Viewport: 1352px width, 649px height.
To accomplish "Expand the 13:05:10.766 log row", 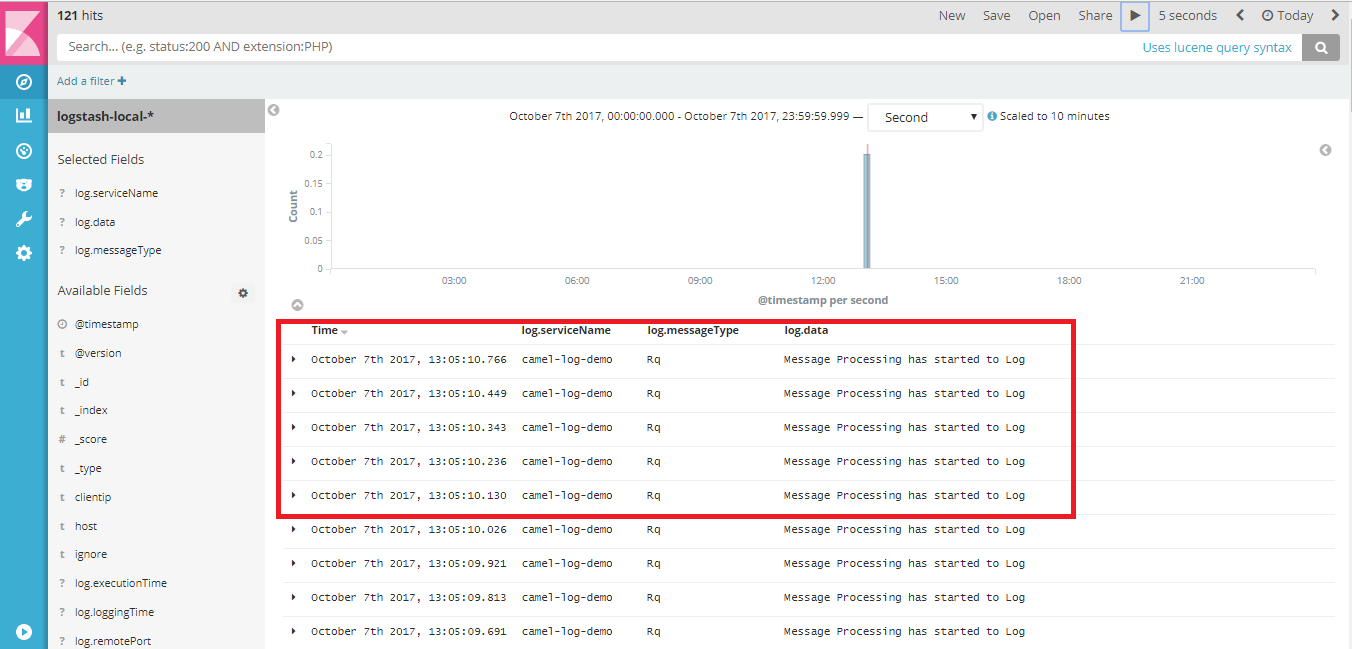I will tap(293, 359).
